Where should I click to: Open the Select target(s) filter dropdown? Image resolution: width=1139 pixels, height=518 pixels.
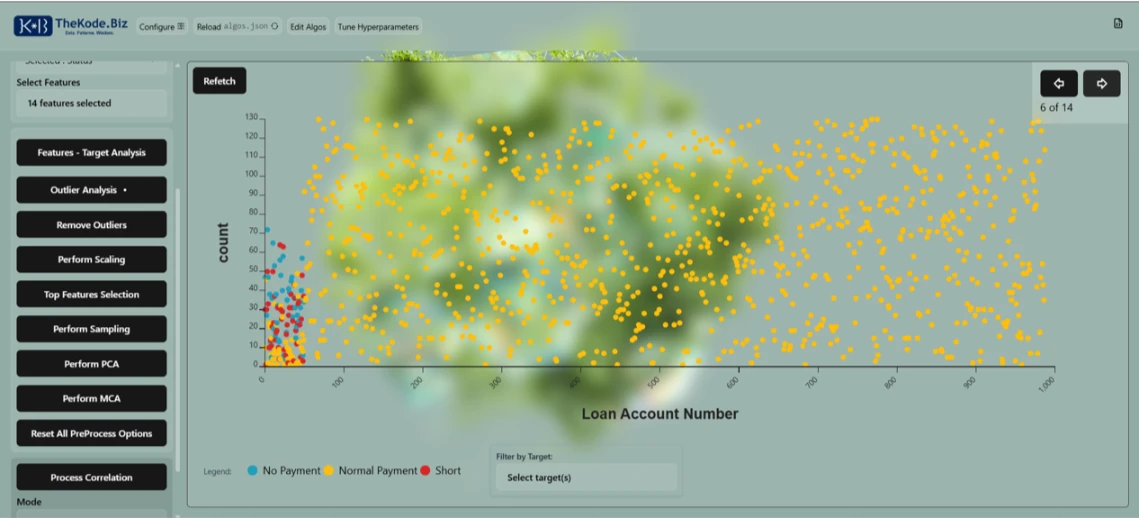pyautogui.click(x=585, y=478)
